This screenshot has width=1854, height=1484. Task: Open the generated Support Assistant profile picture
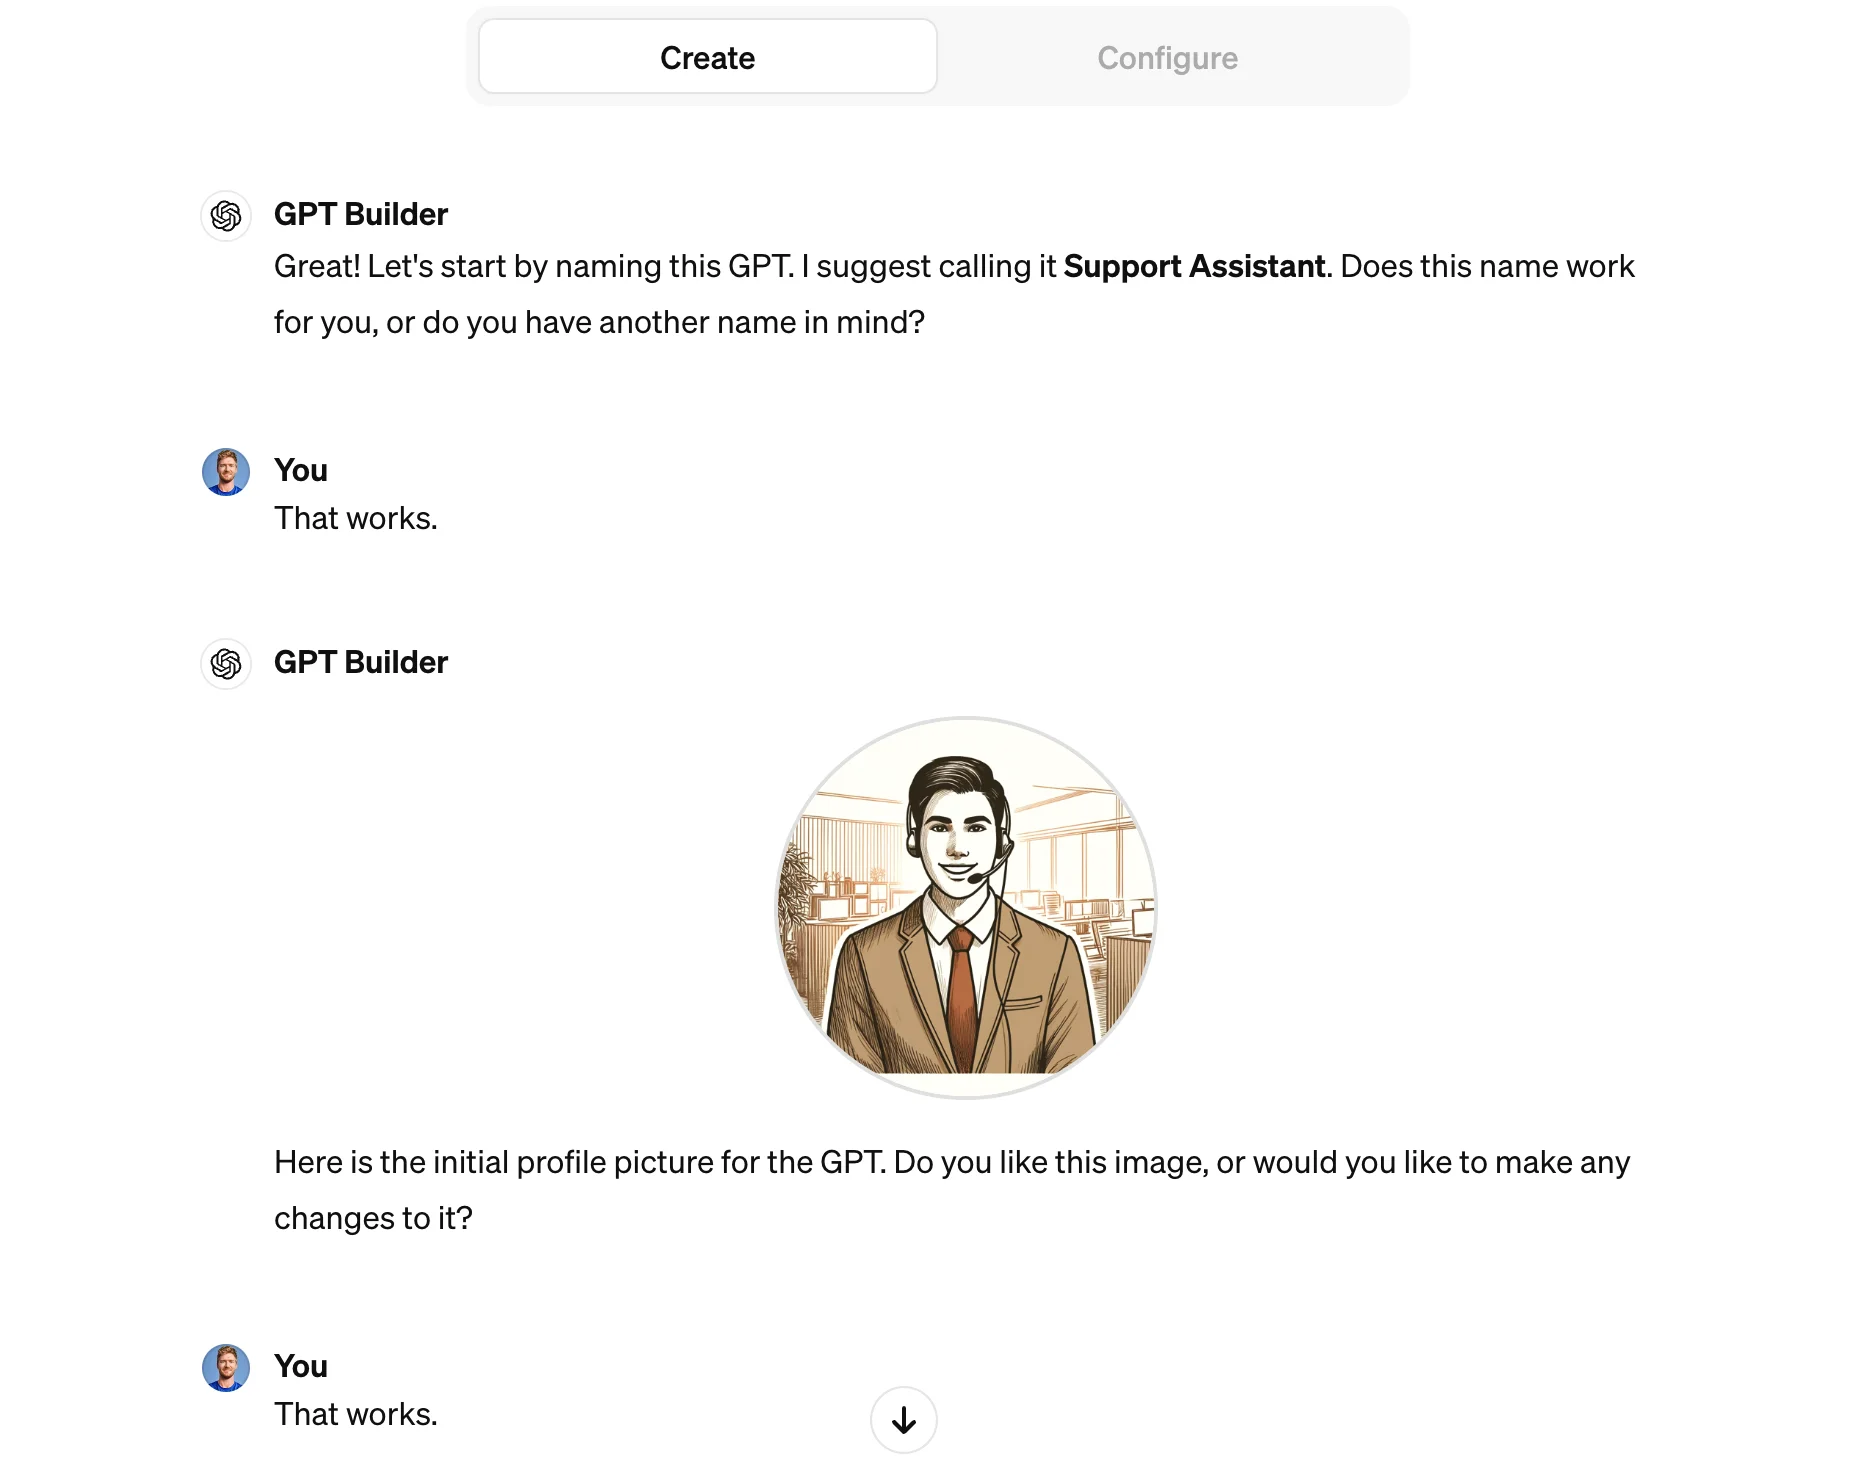pos(967,908)
